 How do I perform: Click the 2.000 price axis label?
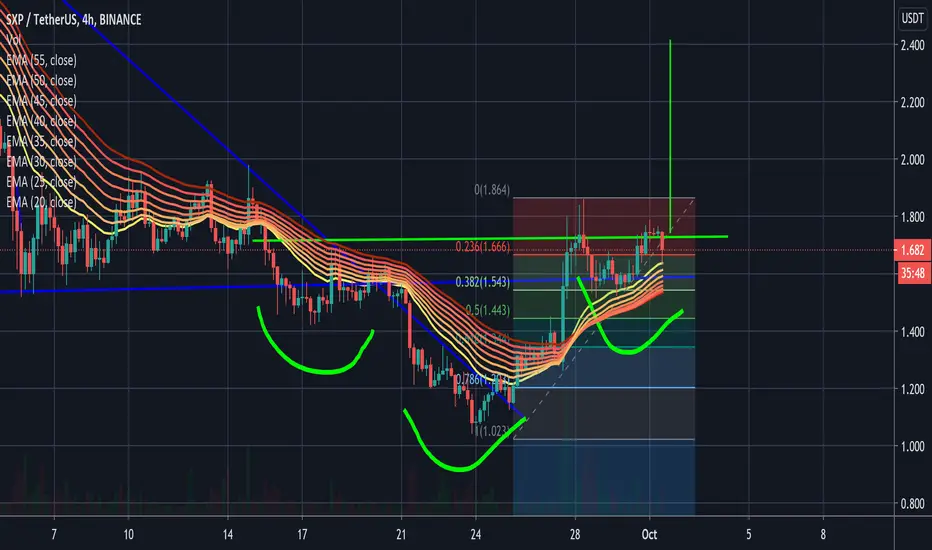click(912, 159)
